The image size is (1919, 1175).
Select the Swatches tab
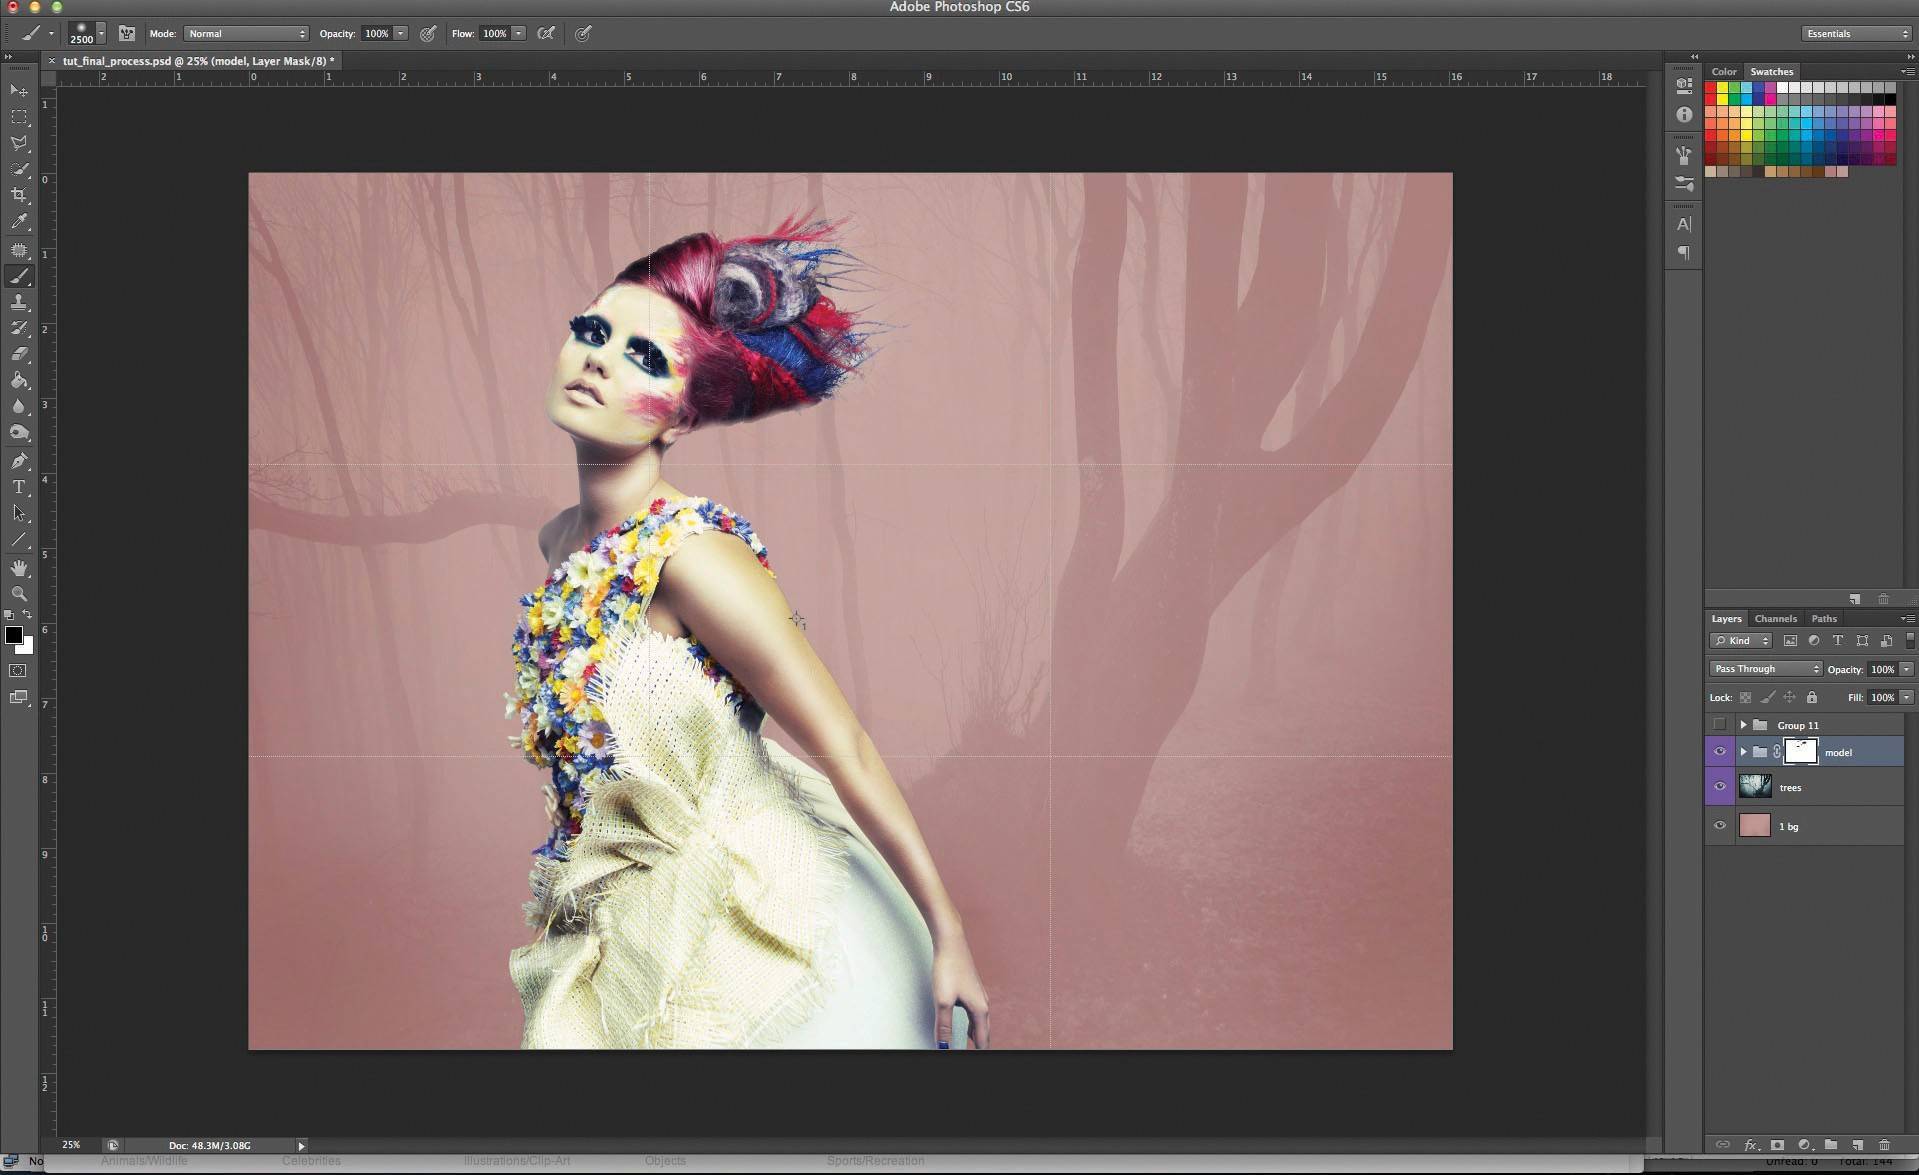click(x=1772, y=72)
